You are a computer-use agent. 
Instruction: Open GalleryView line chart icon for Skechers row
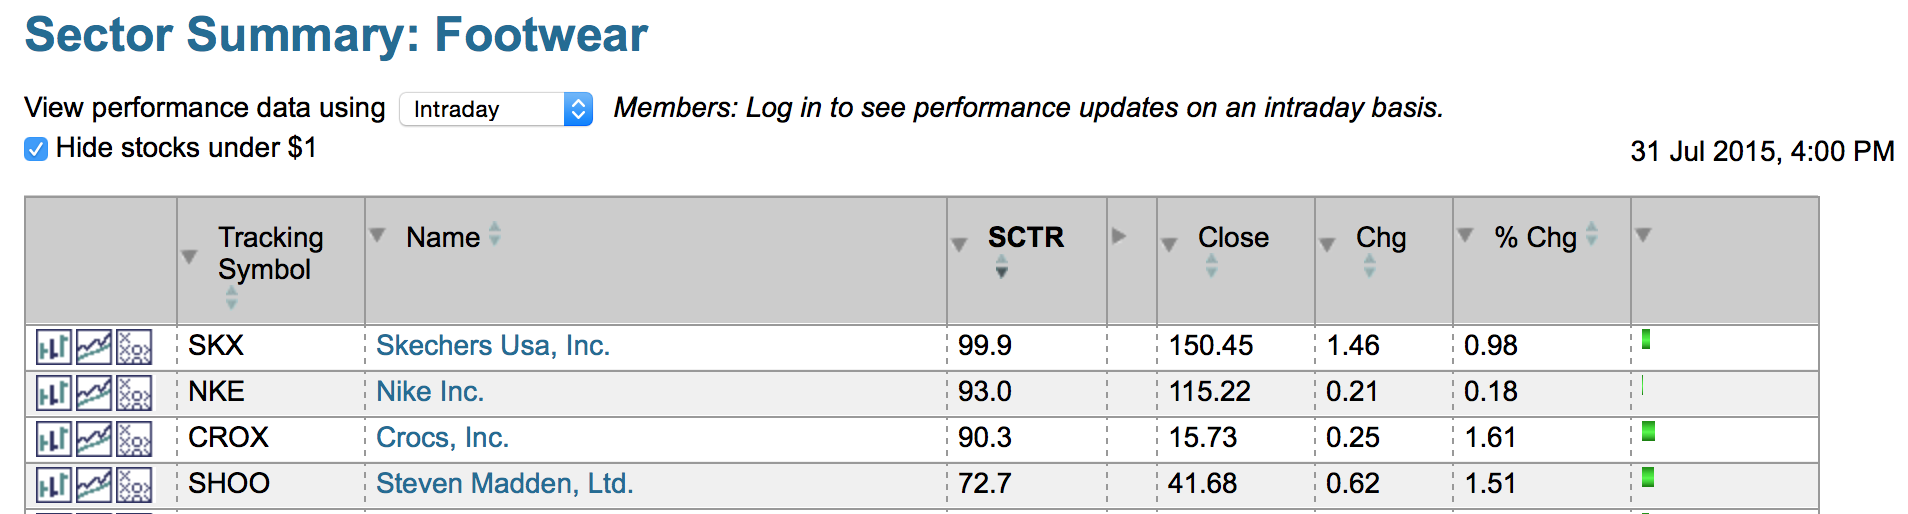pyautogui.click(x=94, y=347)
